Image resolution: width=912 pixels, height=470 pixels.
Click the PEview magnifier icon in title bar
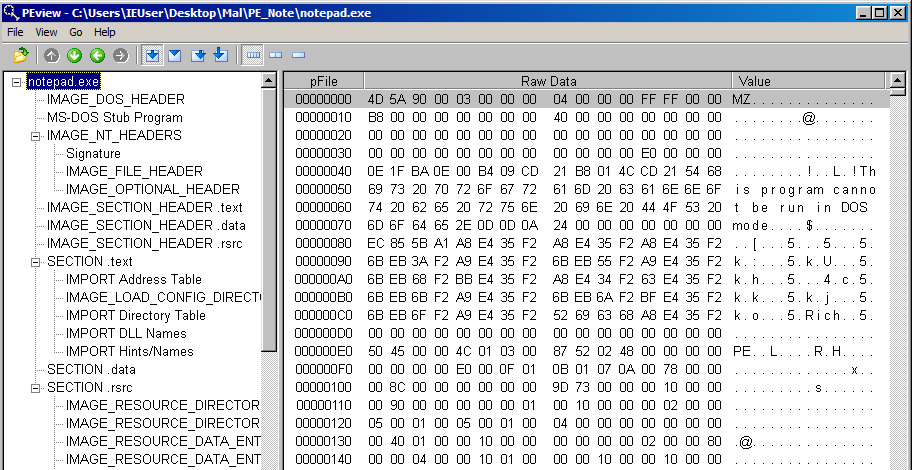click(x=10, y=12)
